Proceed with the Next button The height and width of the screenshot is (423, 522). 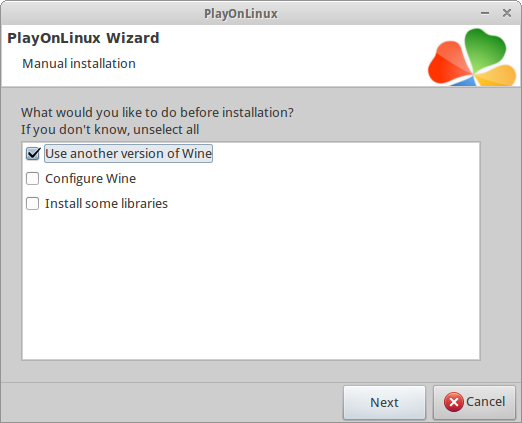[x=384, y=402]
